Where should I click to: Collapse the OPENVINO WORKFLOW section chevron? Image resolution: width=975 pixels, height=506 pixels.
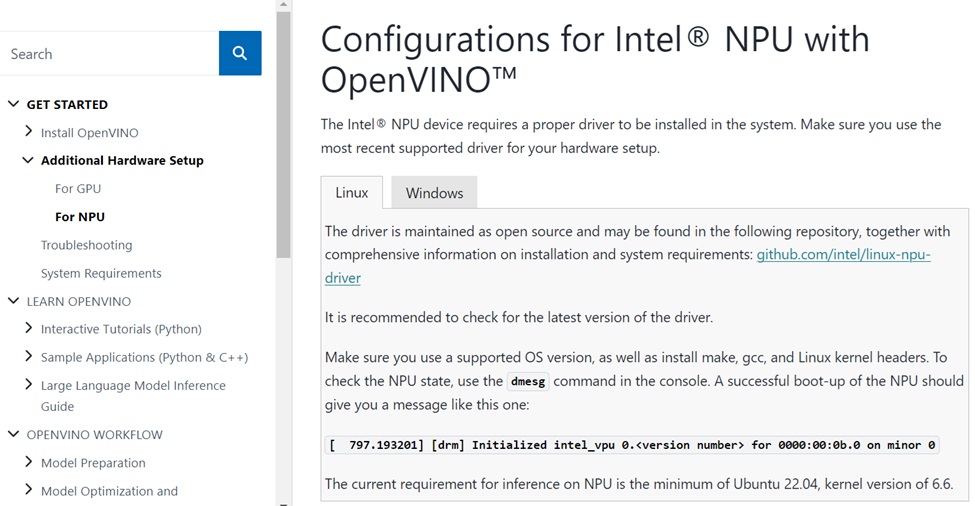pyautogui.click(x=13, y=434)
